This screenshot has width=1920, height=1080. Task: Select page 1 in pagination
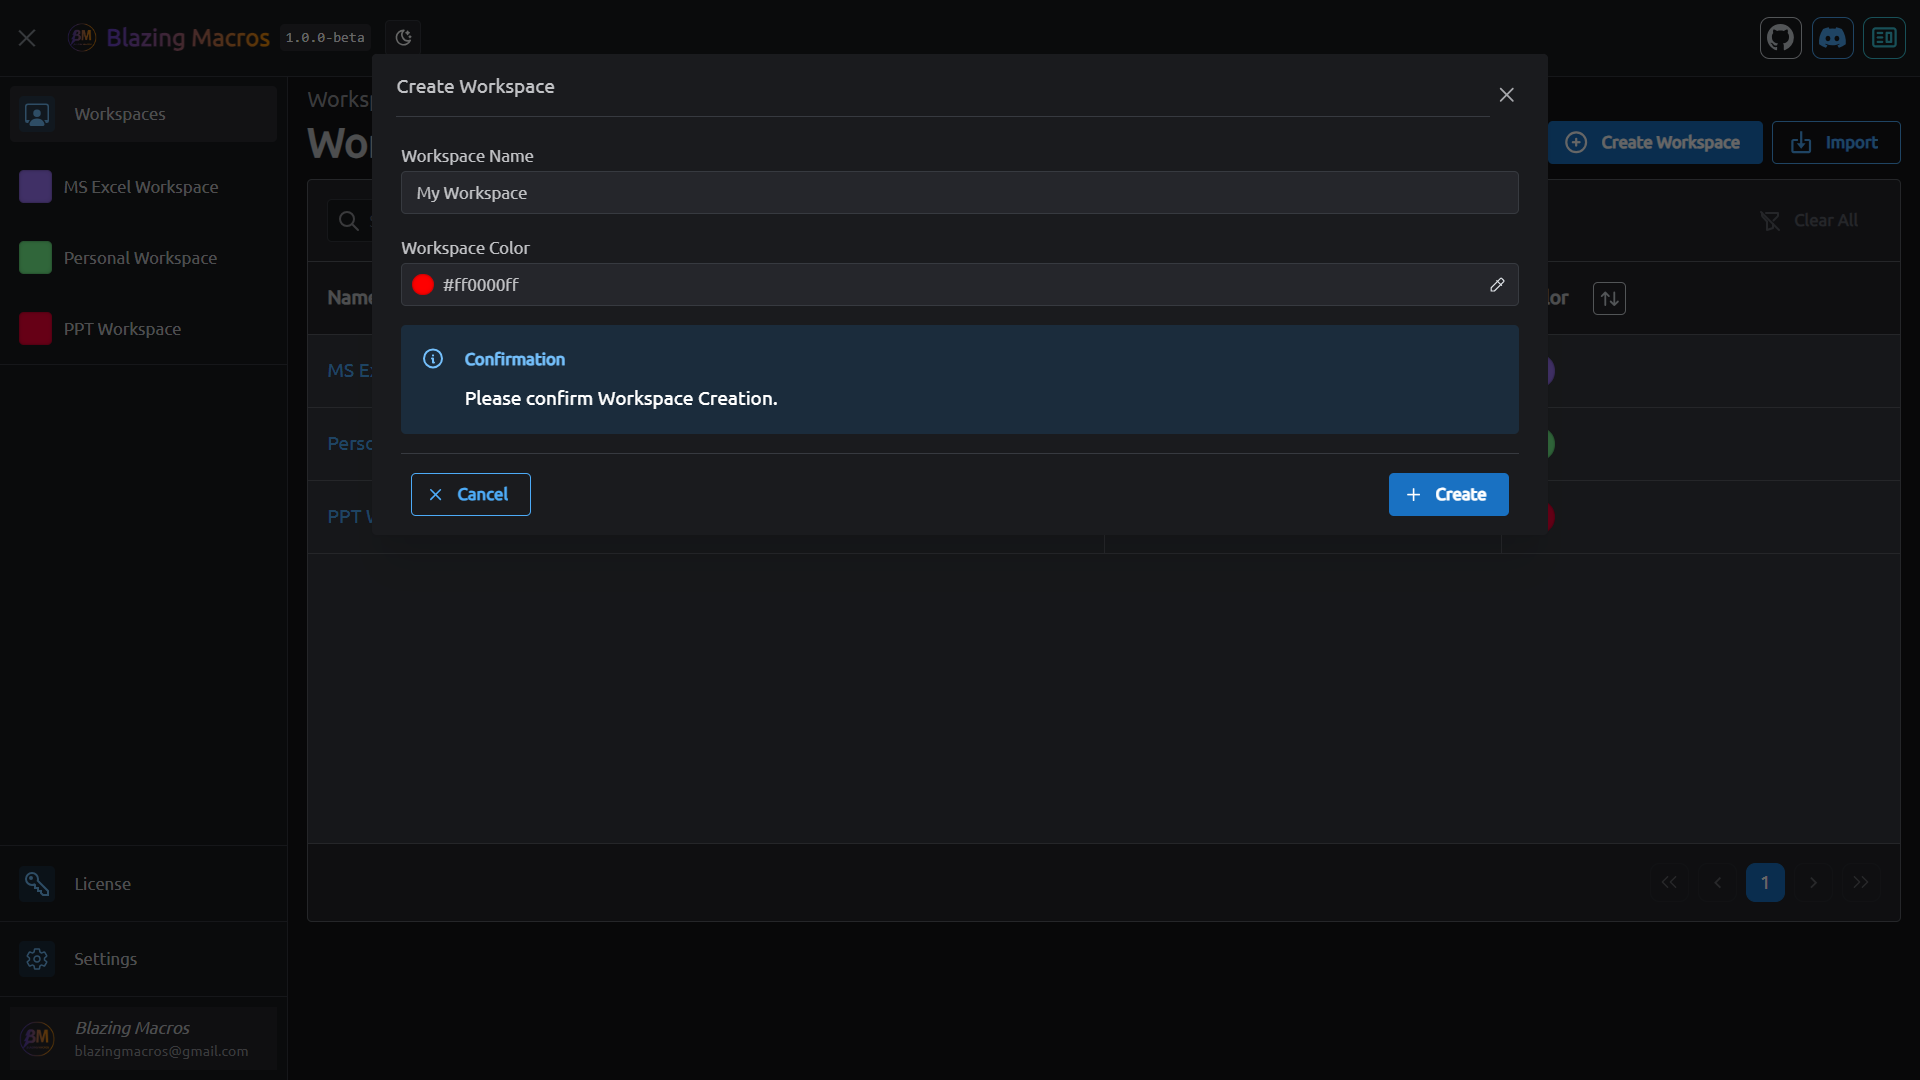point(1765,883)
